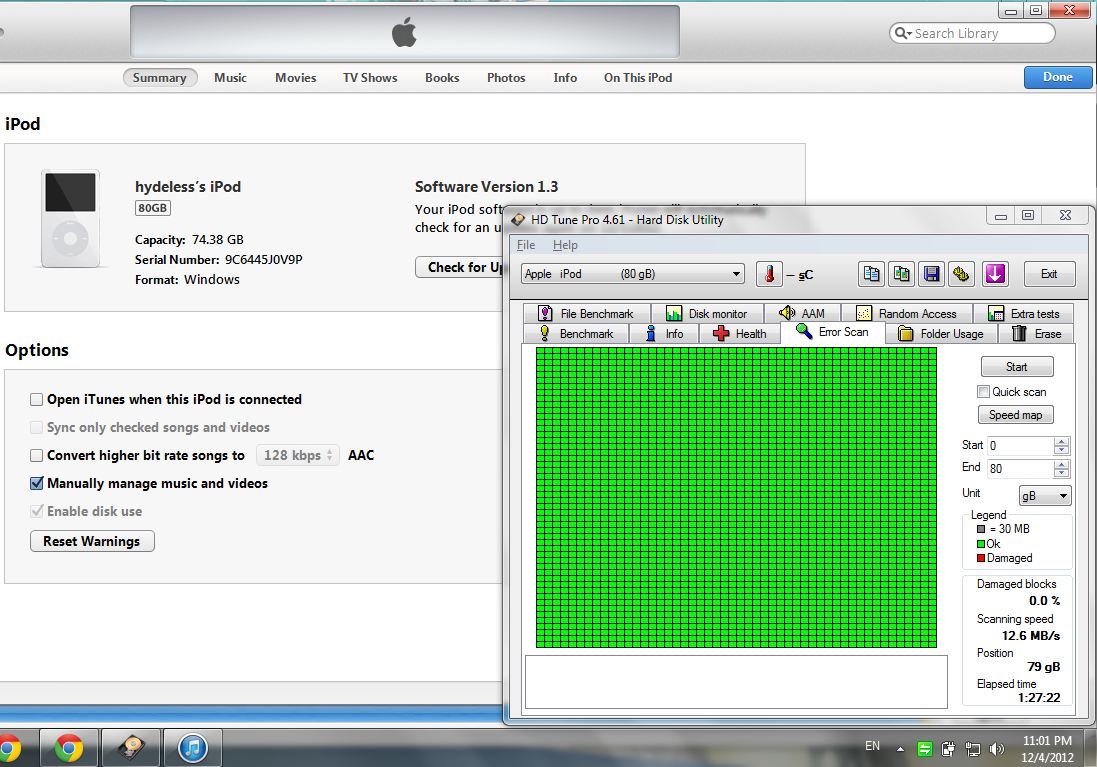Click the volume speaker tray icon
Image resolution: width=1097 pixels, height=767 pixels.
click(997, 750)
